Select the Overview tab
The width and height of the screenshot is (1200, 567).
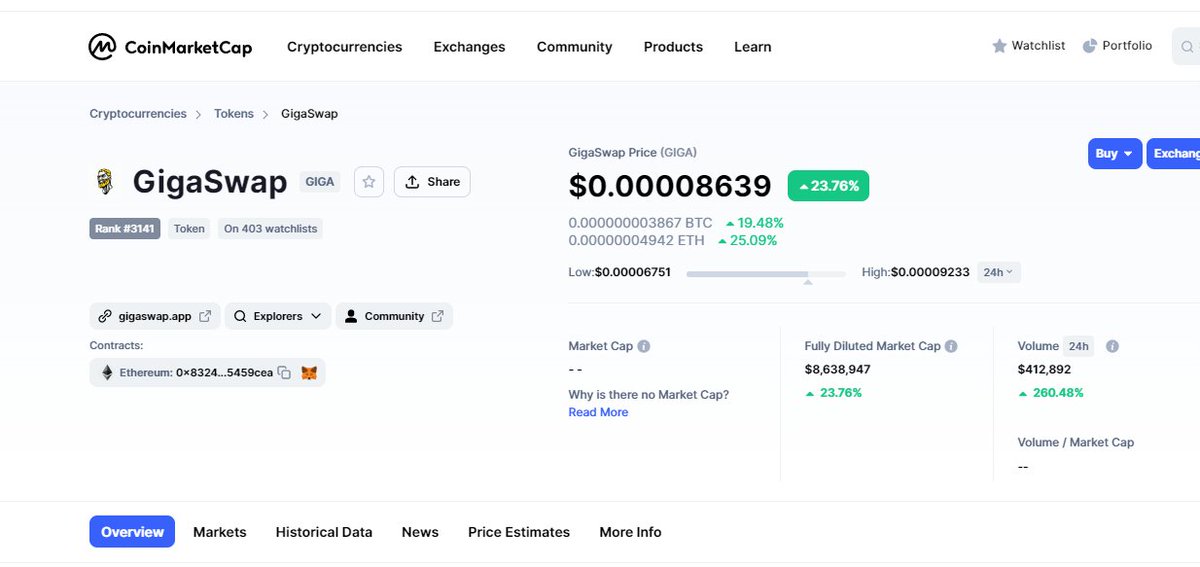coord(132,532)
